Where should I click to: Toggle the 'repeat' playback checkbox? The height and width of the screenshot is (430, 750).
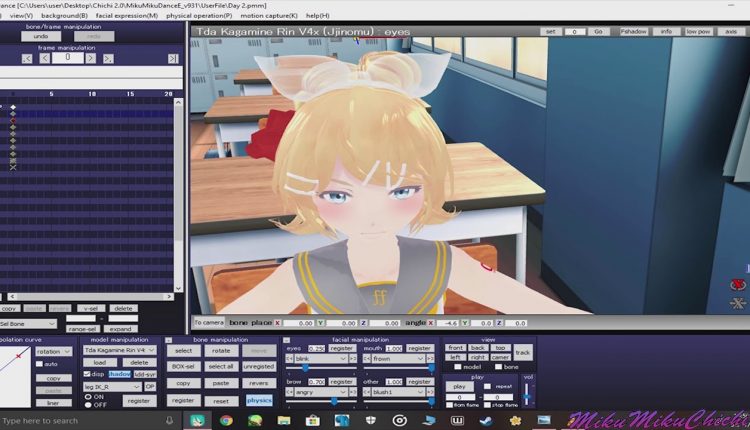pyautogui.click(x=487, y=386)
